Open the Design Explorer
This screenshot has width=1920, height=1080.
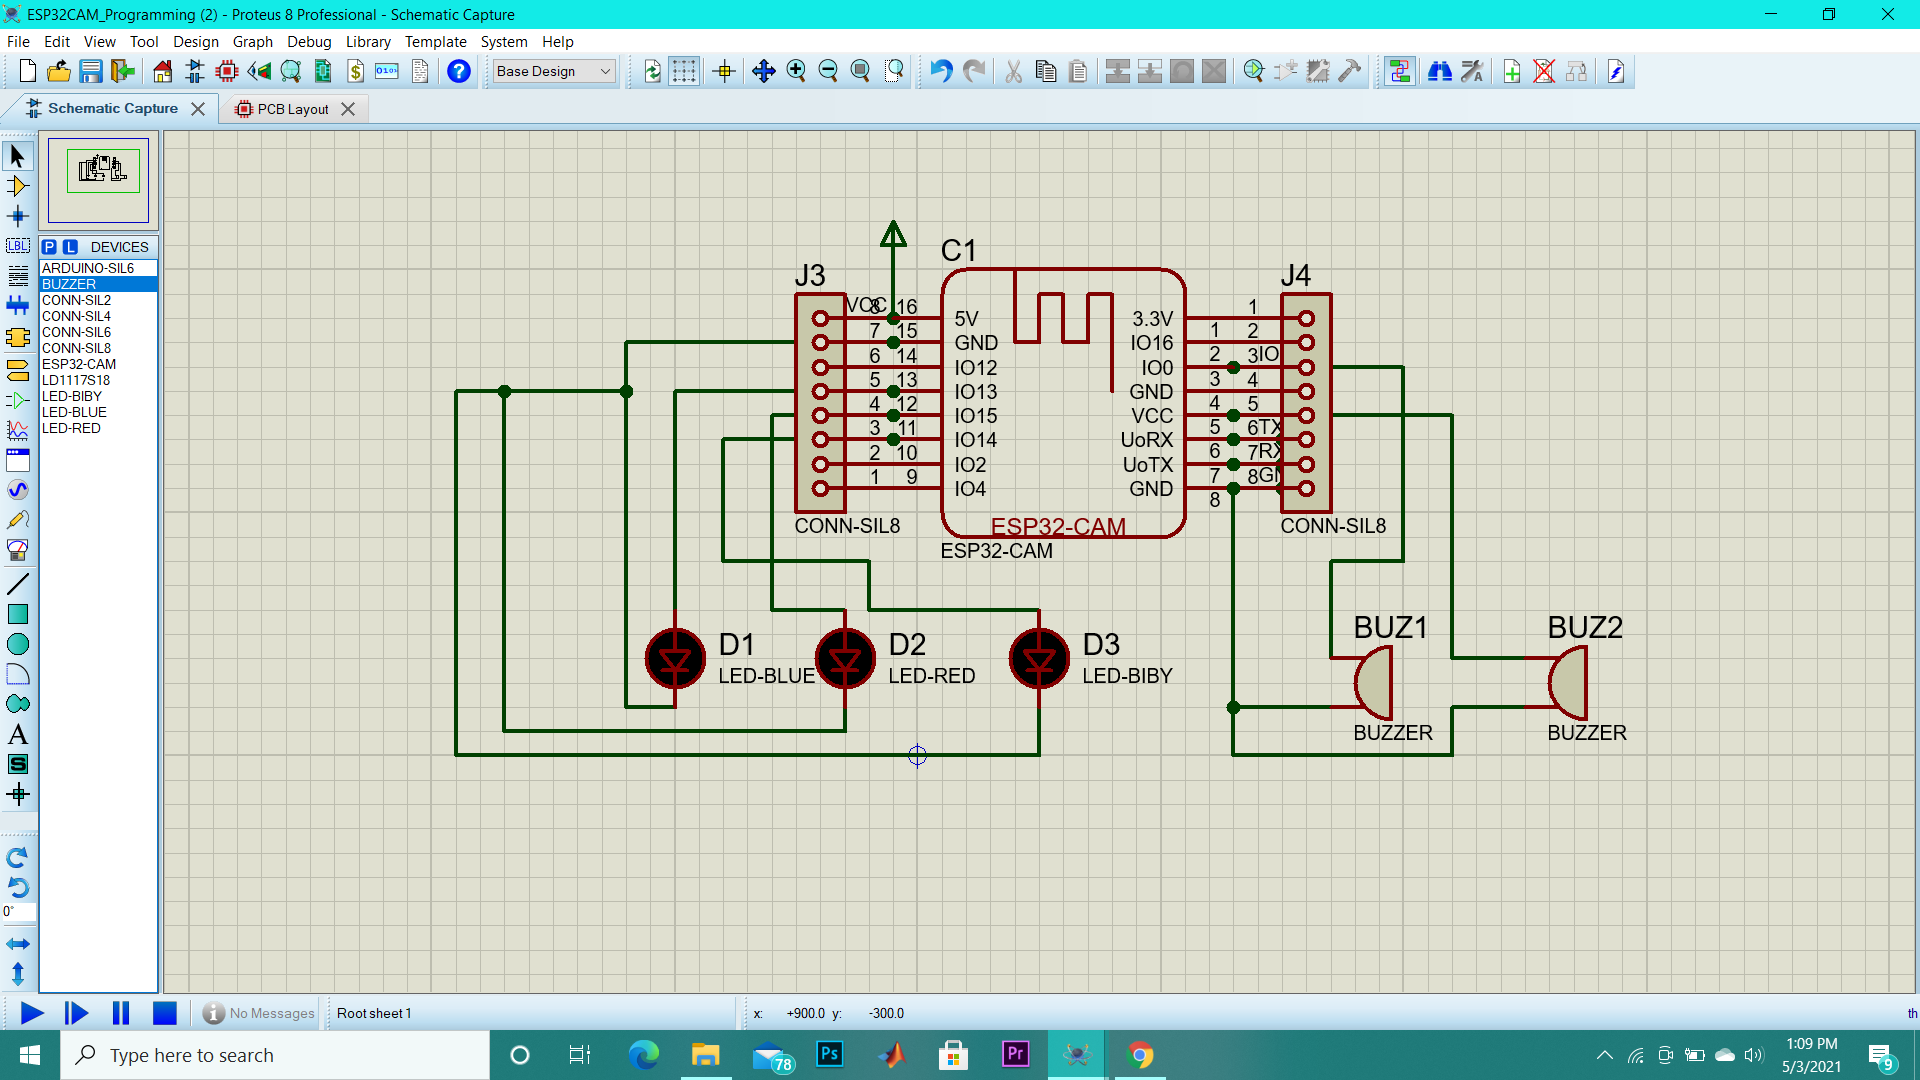coord(291,71)
